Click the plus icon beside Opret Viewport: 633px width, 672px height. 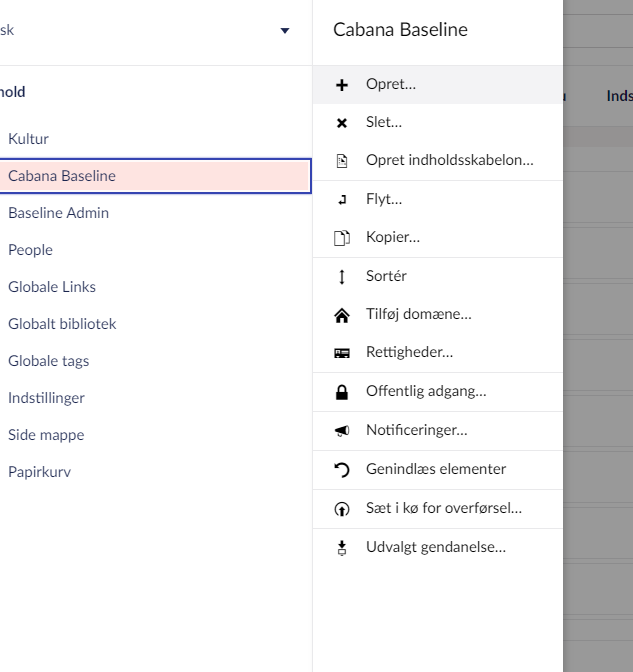pyautogui.click(x=342, y=85)
